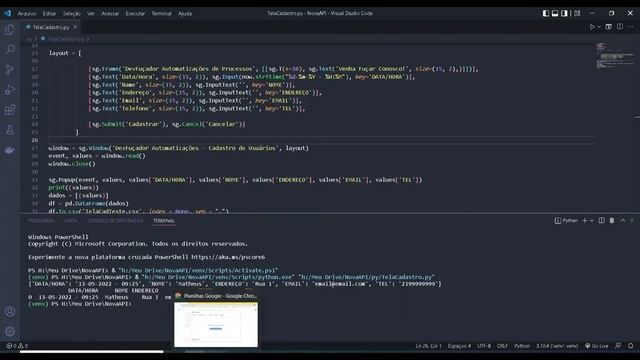This screenshot has height=360, width=640.
Task: Change end of line sequence CRLF
Action: tap(502, 346)
